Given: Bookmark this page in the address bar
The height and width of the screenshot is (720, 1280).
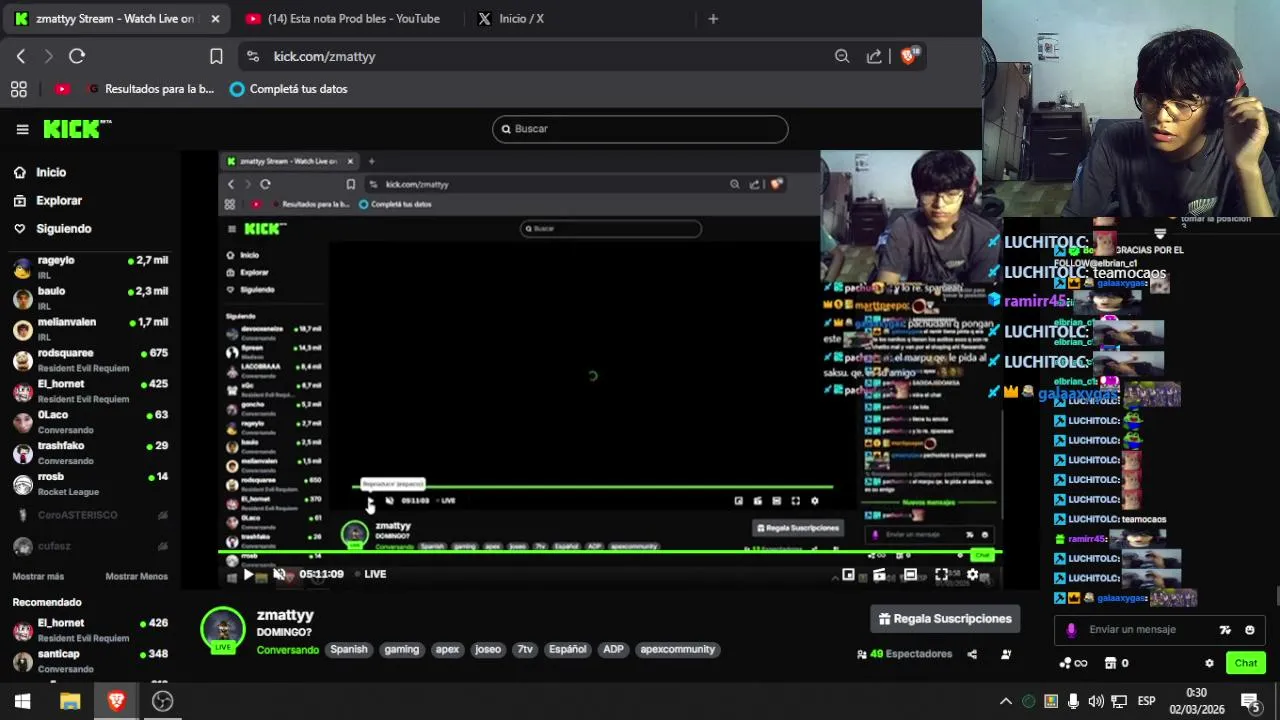Looking at the screenshot, I should coord(216,57).
